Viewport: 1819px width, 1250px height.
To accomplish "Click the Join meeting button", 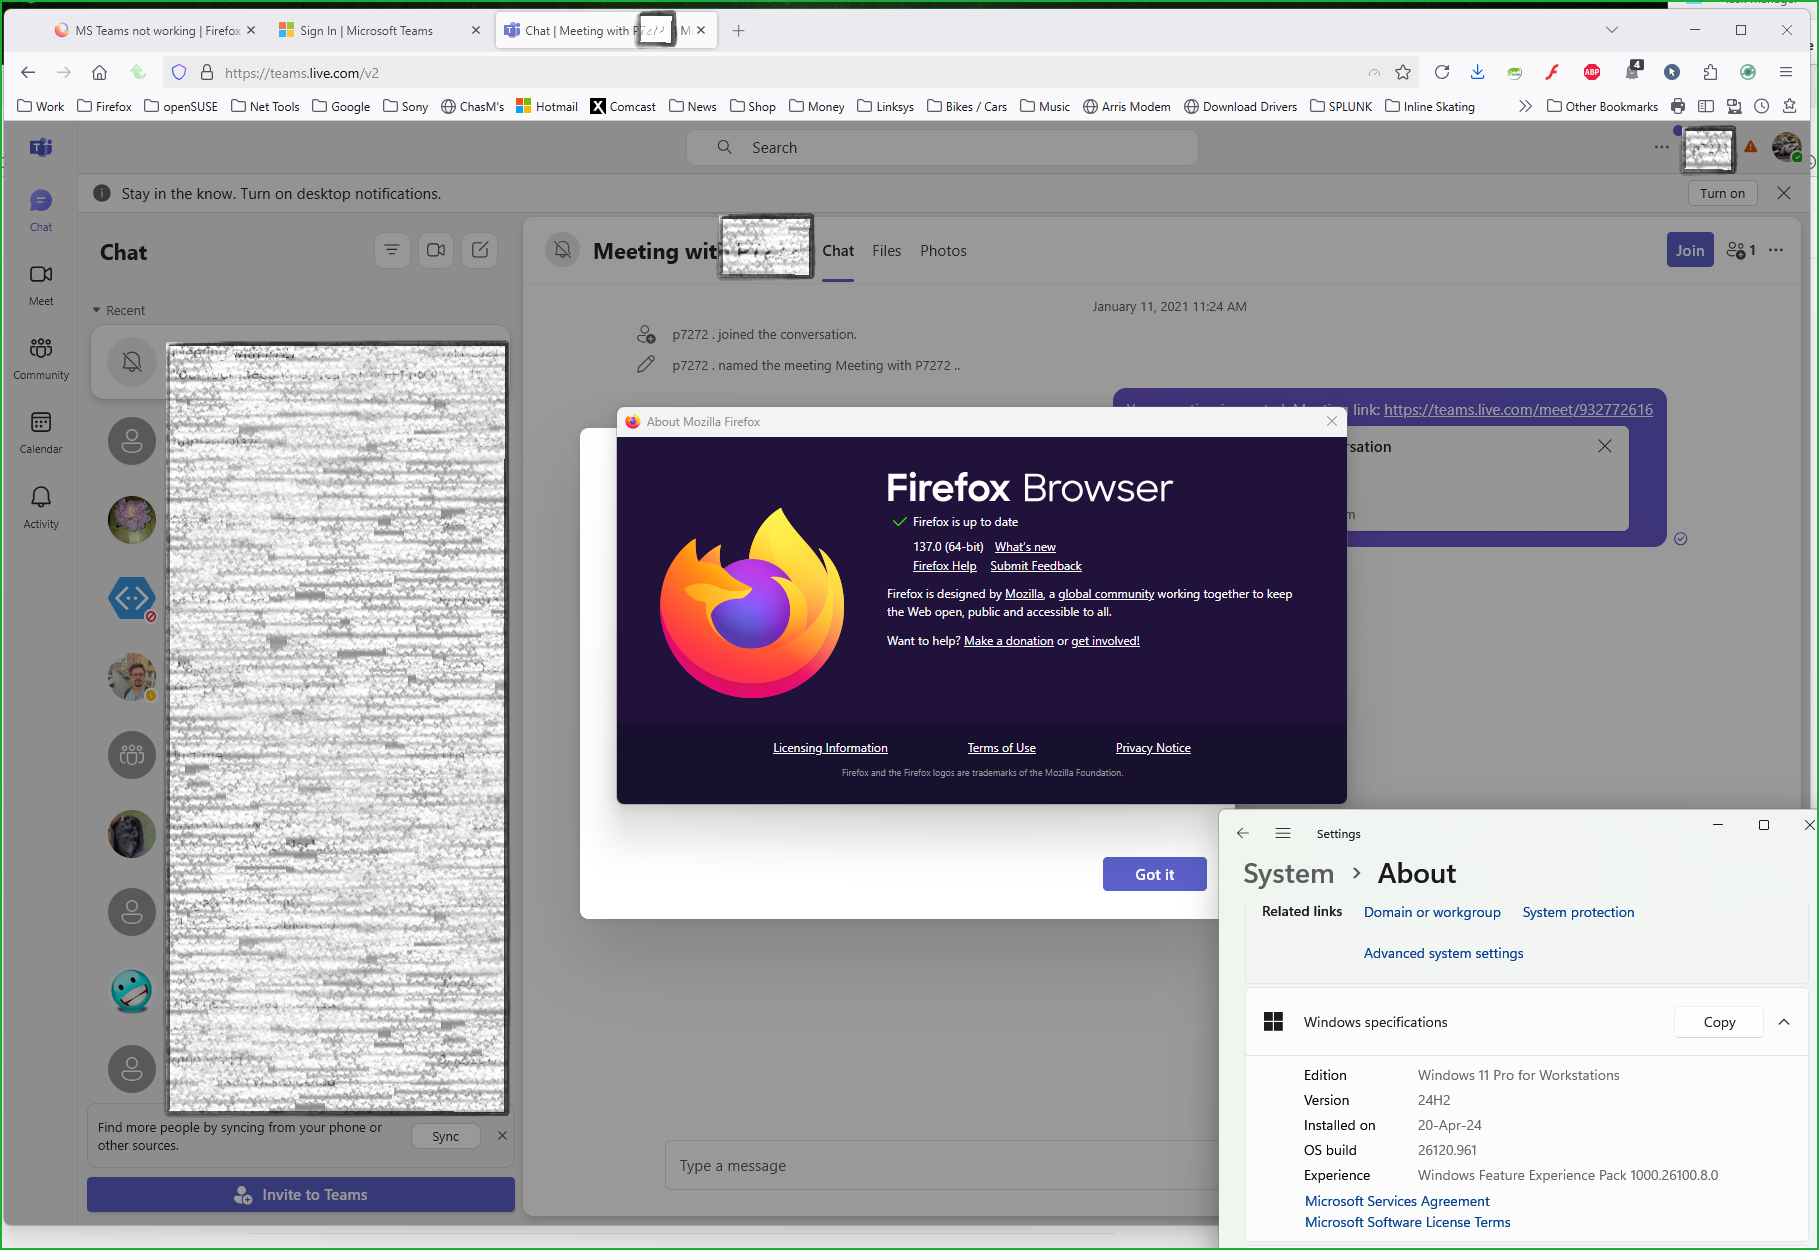I will (x=1690, y=250).
